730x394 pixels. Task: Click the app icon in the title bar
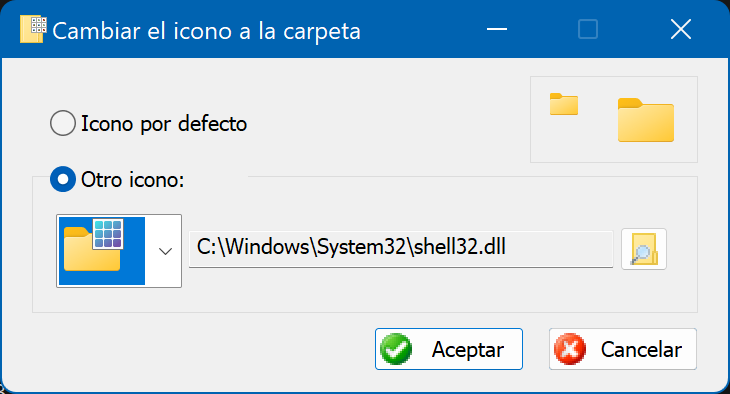tap(33, 29)
